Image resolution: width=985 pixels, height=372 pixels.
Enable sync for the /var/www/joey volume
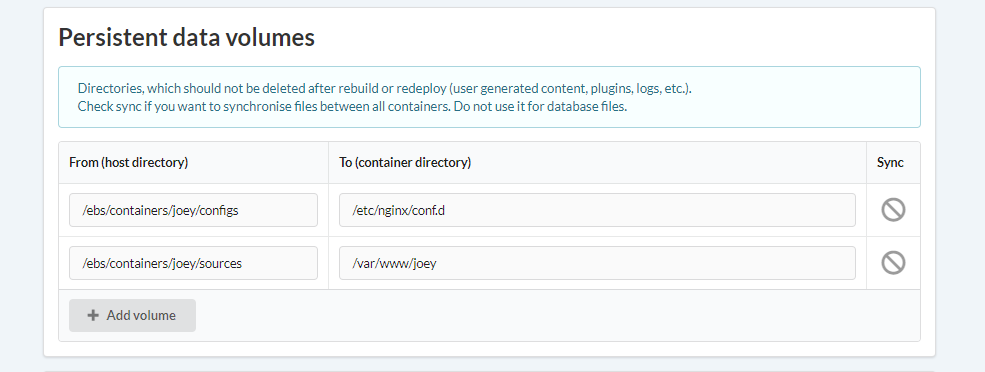[x=893, y=263]
